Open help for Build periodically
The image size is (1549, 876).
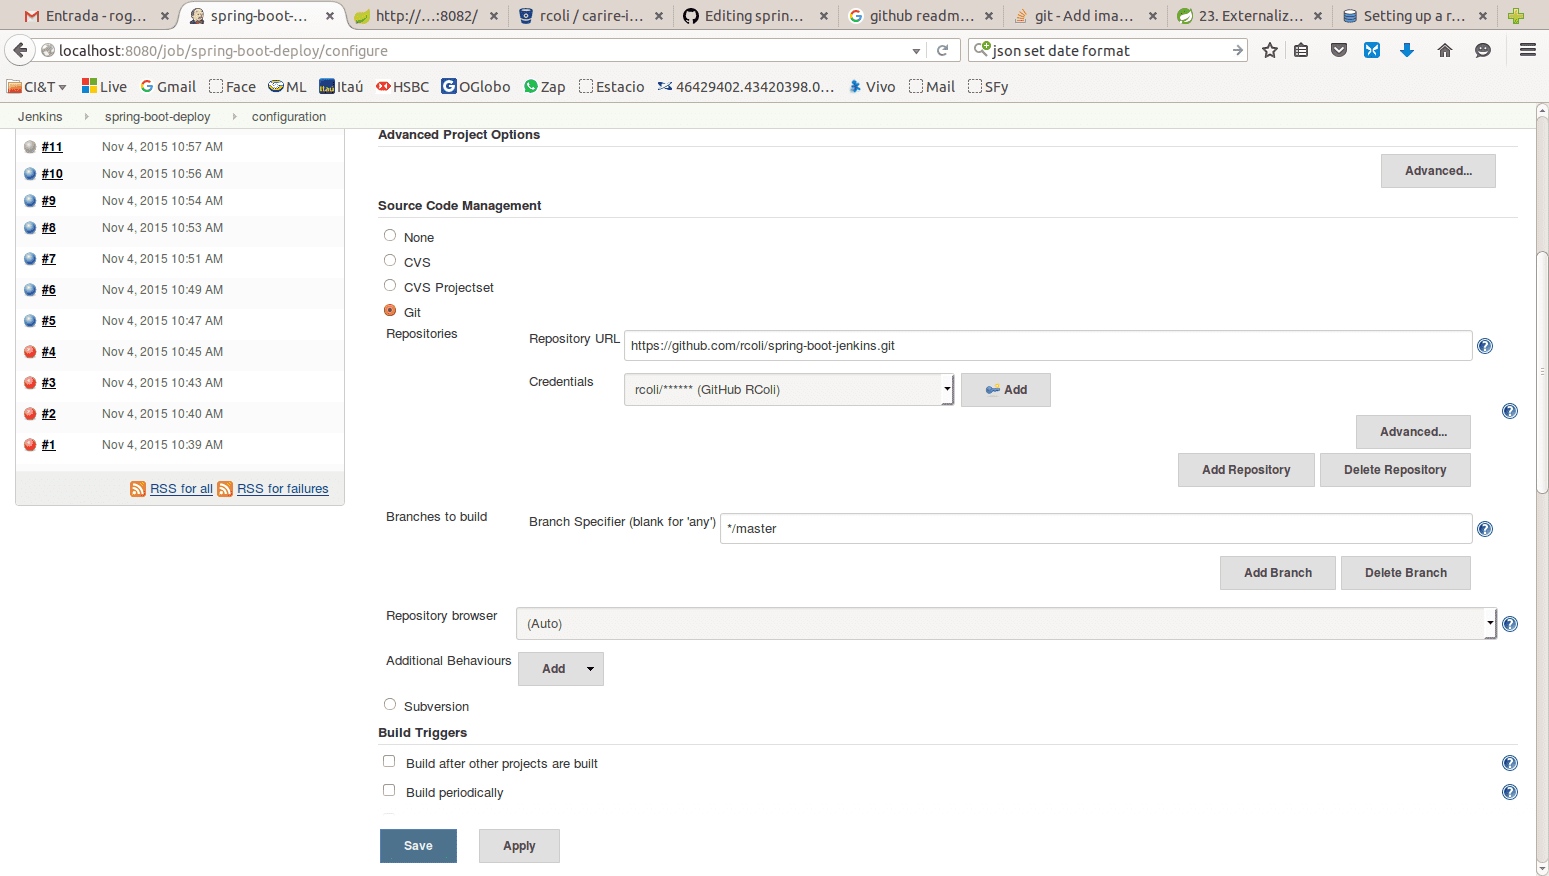tap(1510, 792)
